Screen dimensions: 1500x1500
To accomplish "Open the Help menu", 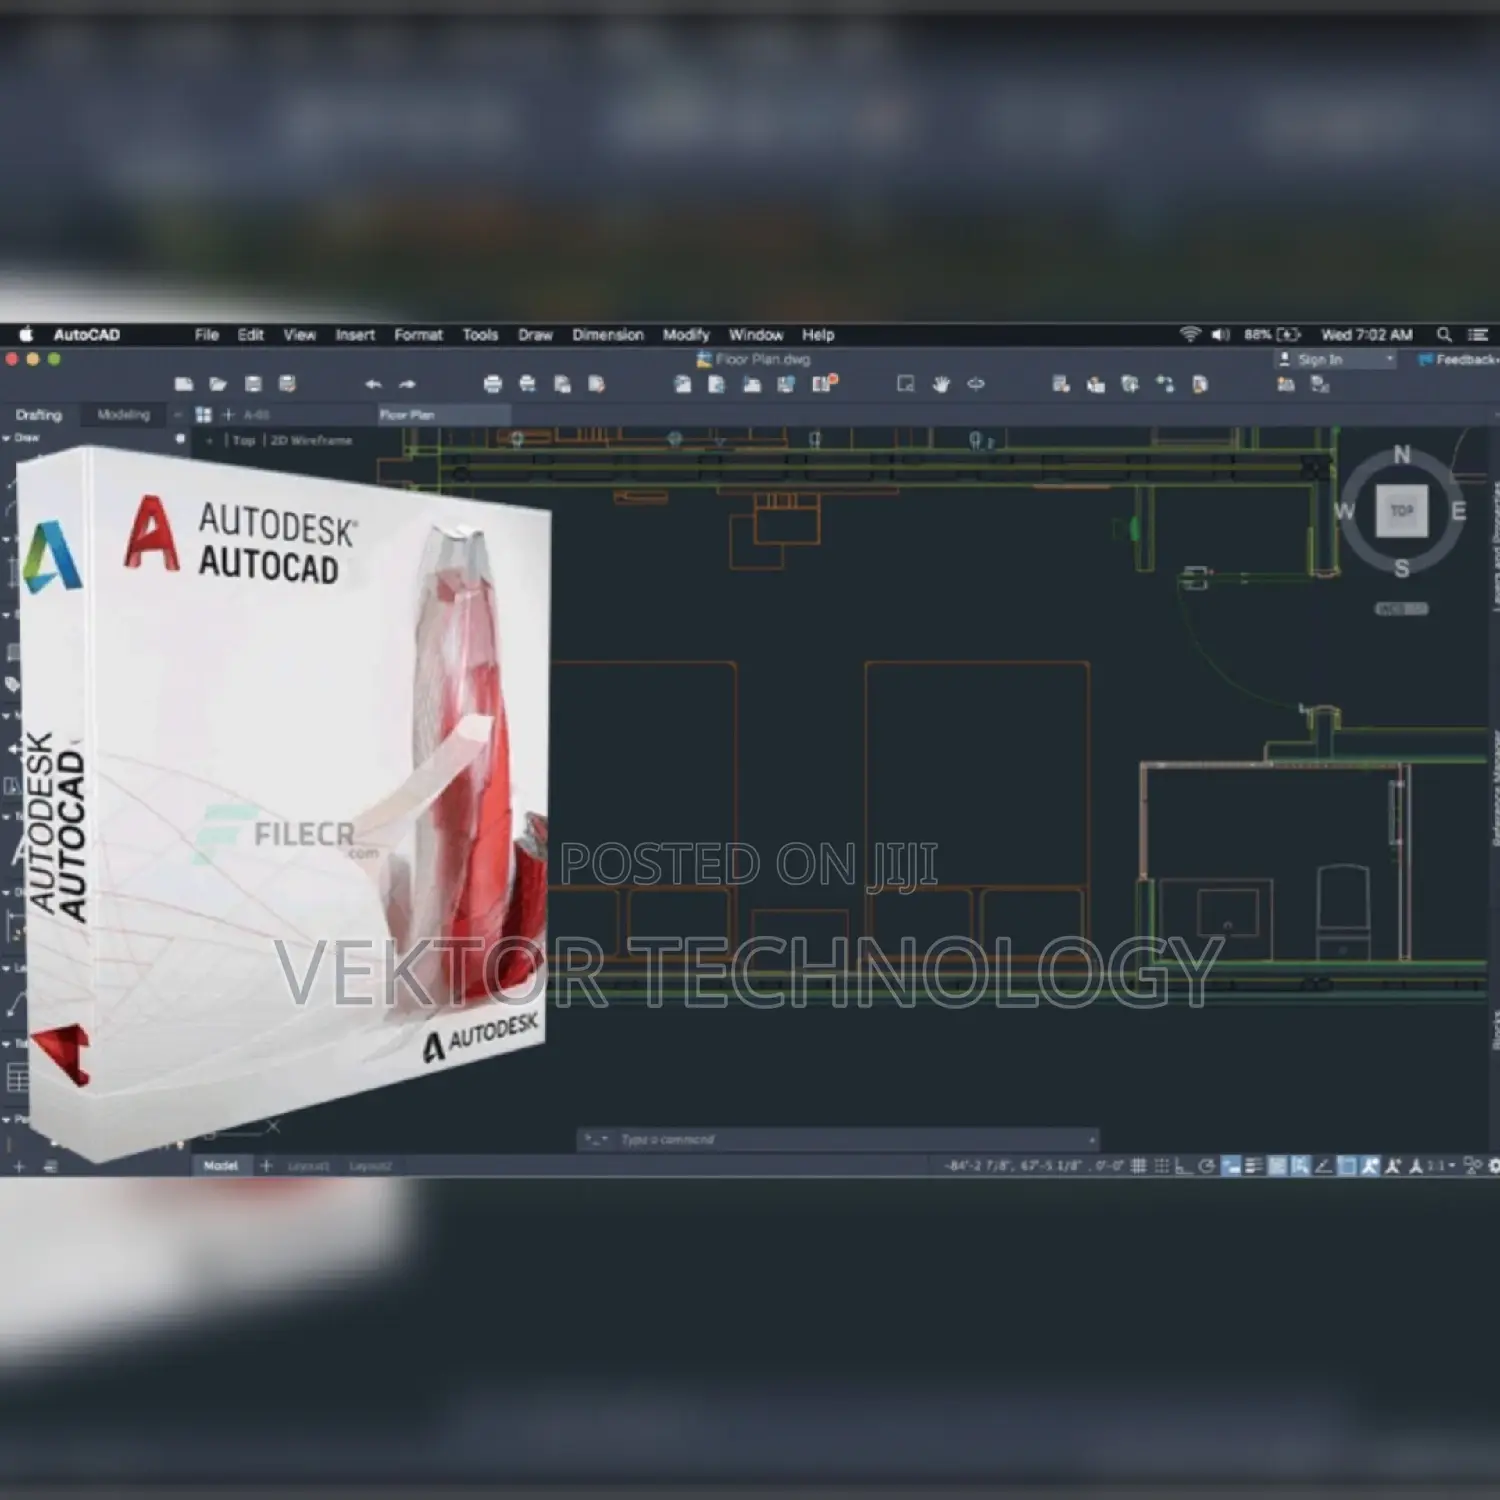I will [x=818, y=335].
